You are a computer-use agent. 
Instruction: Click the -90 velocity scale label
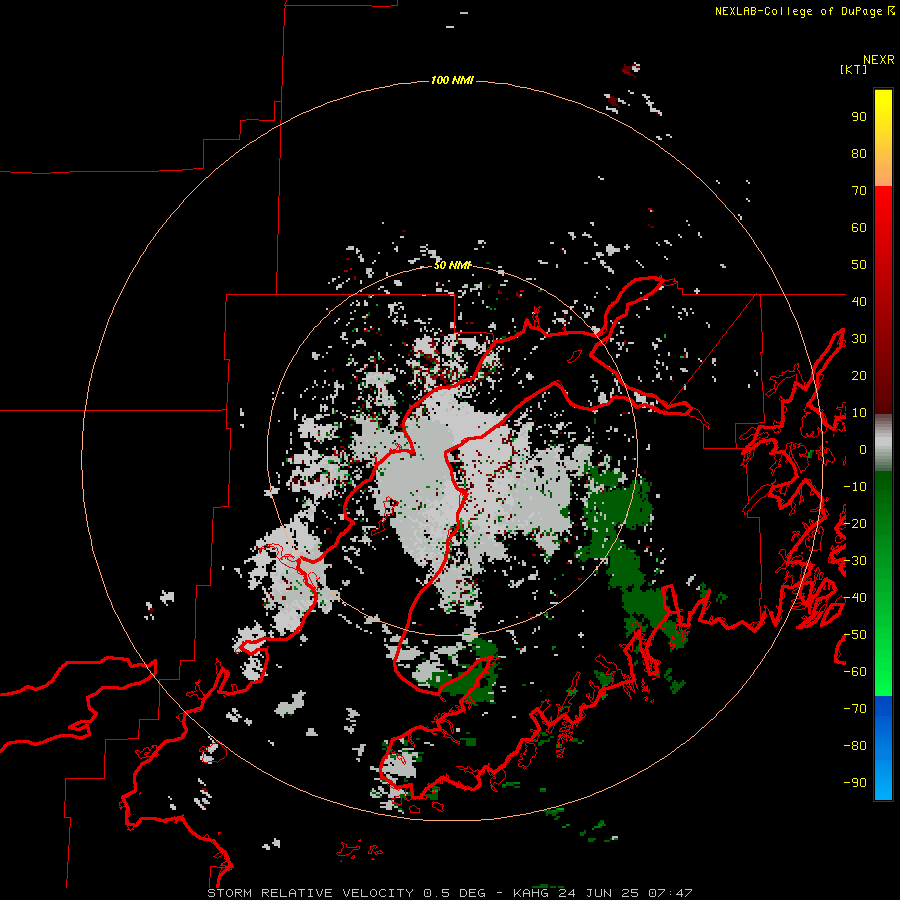(x=855, y=783)
